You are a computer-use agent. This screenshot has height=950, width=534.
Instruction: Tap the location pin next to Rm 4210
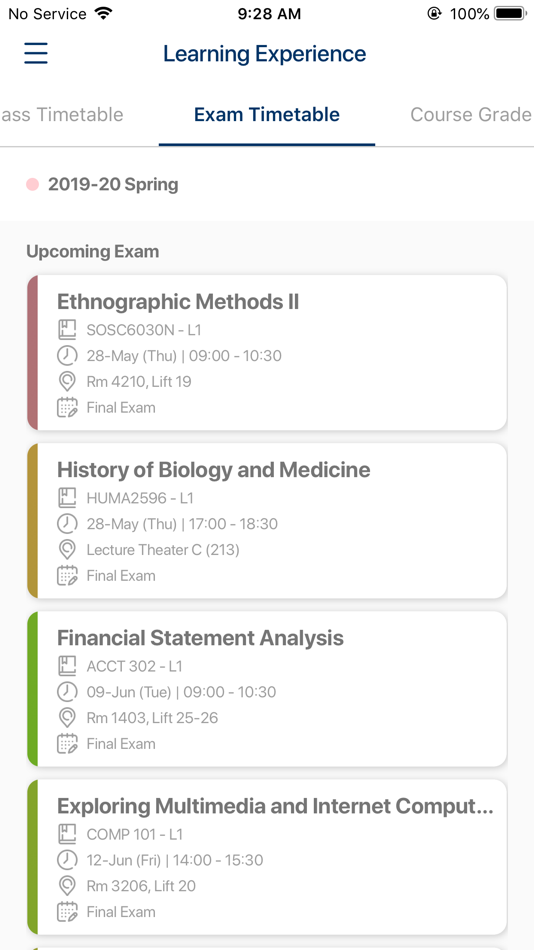point(67,382)
